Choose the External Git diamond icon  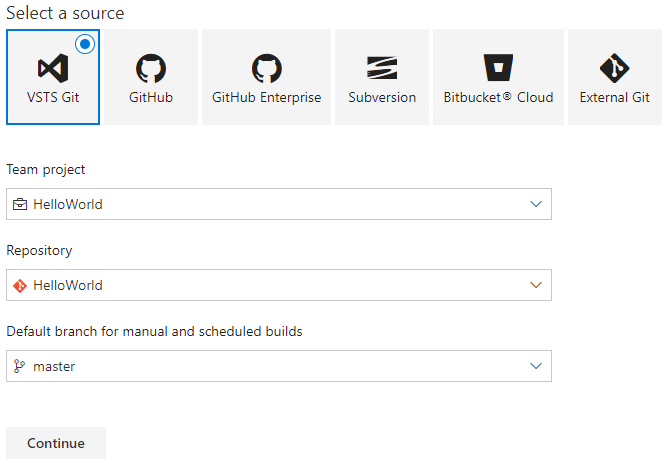click(614, 68)
